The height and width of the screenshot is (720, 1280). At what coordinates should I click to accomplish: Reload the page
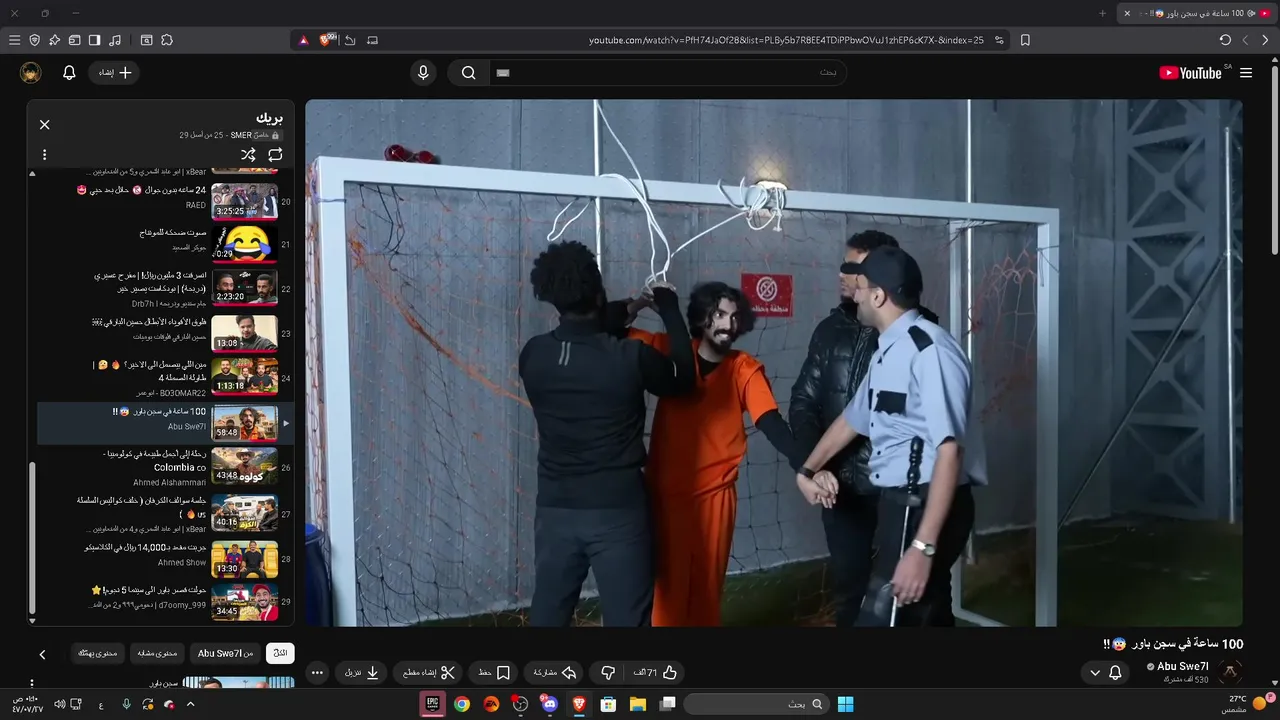point(1225,40)
